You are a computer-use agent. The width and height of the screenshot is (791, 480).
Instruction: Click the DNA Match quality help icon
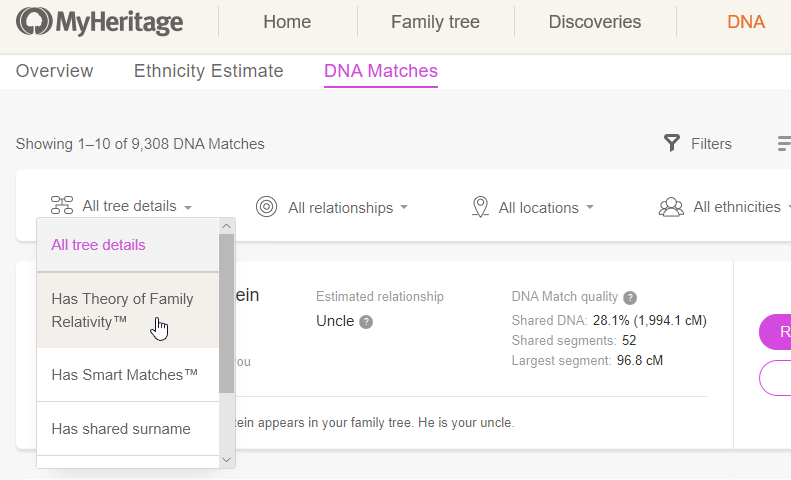point(630,297)
